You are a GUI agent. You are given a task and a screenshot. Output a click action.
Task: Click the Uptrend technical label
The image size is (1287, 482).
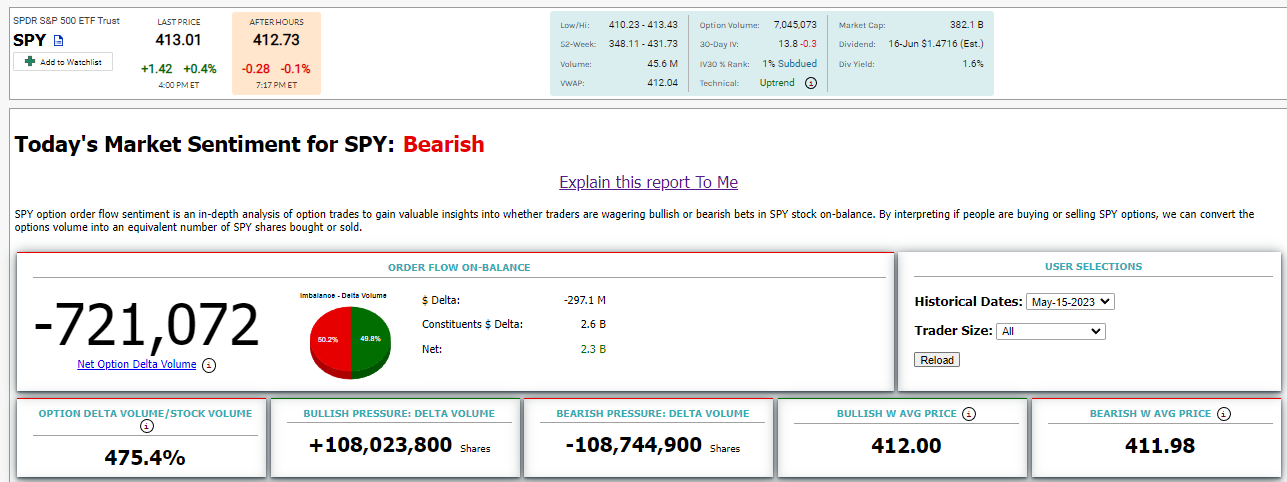click(777, 83)
